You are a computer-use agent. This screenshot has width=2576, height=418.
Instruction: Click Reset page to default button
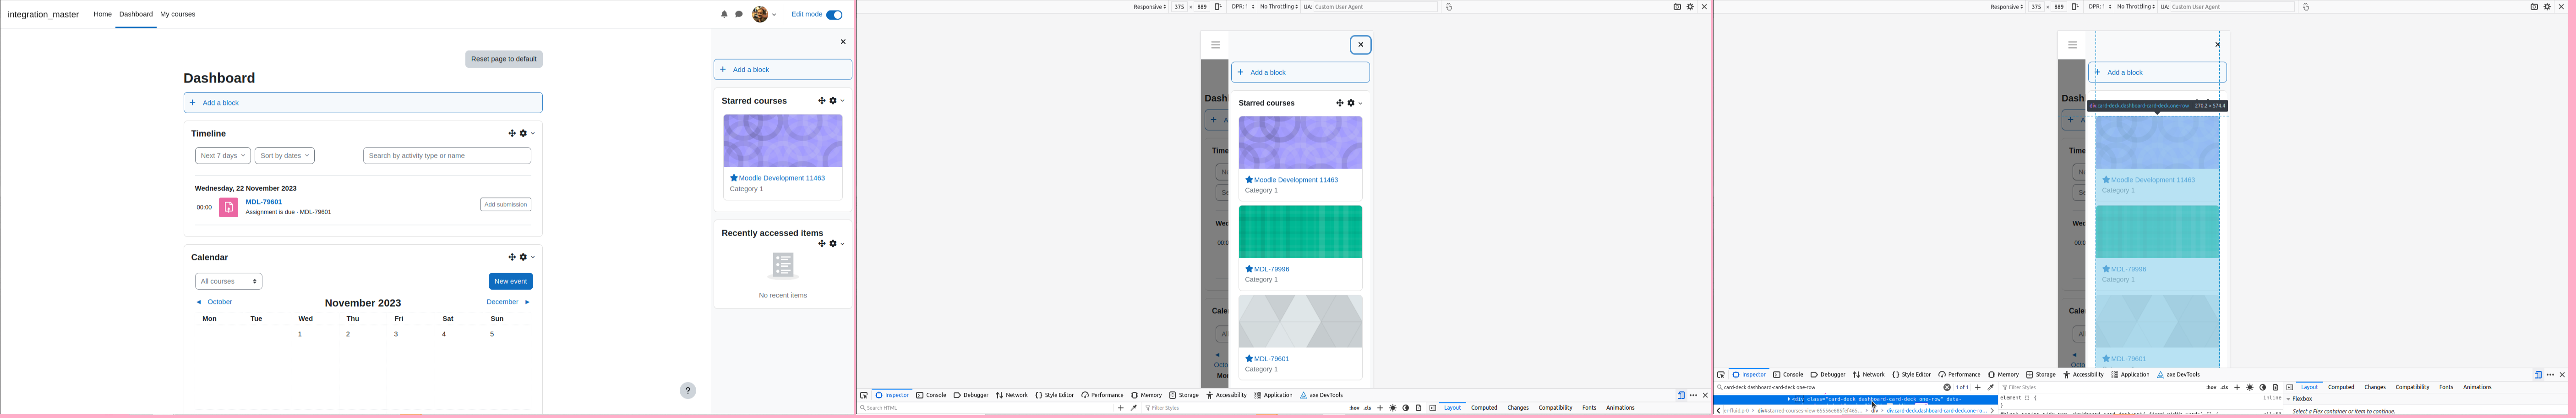(x=504, y=59)
